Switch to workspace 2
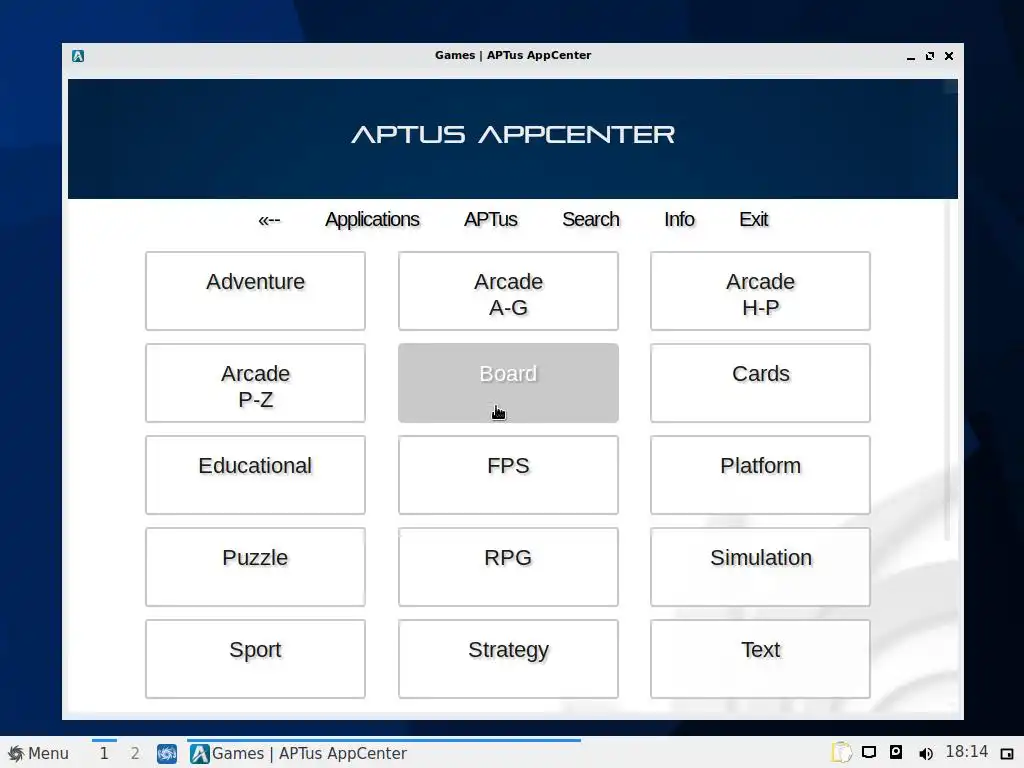Viewport: 1024px width, 768px height. pyautogui.click(x=135, y=753)
